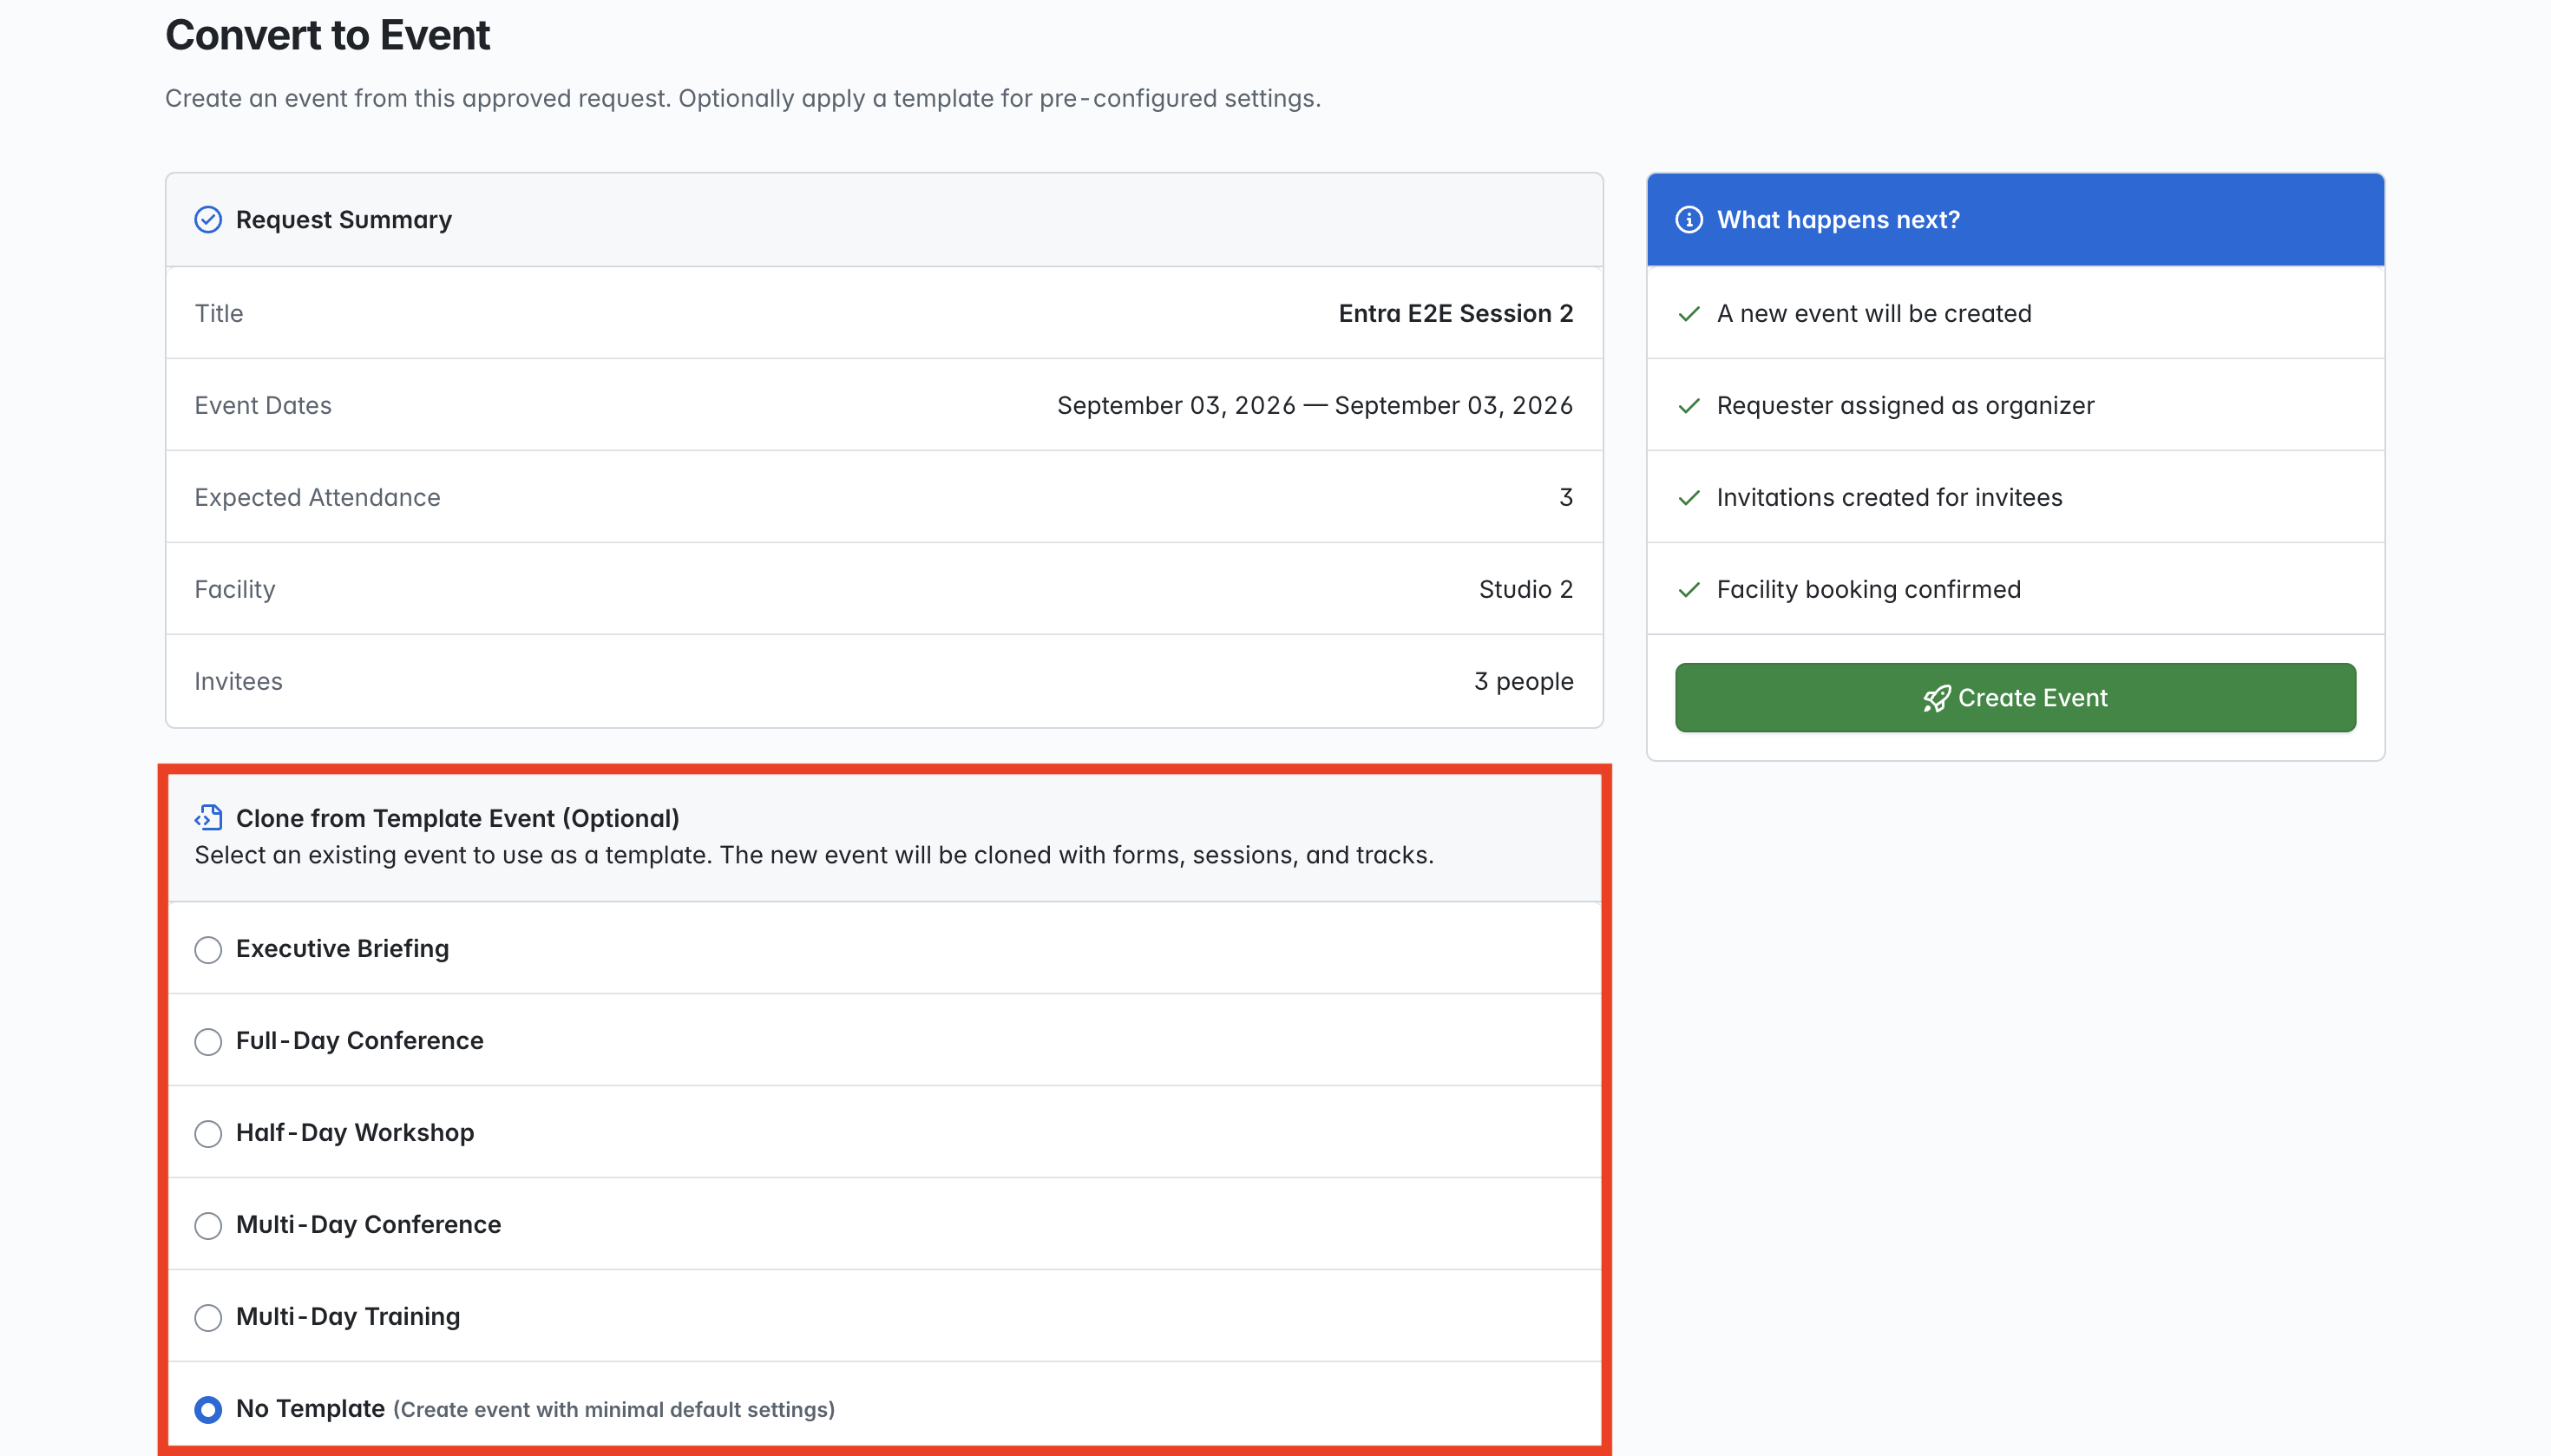The width and height of the screenshot is (2551, 1456).
Task: Click the Event Dates value September 03, 2026
Action: tap(1315, 406)
